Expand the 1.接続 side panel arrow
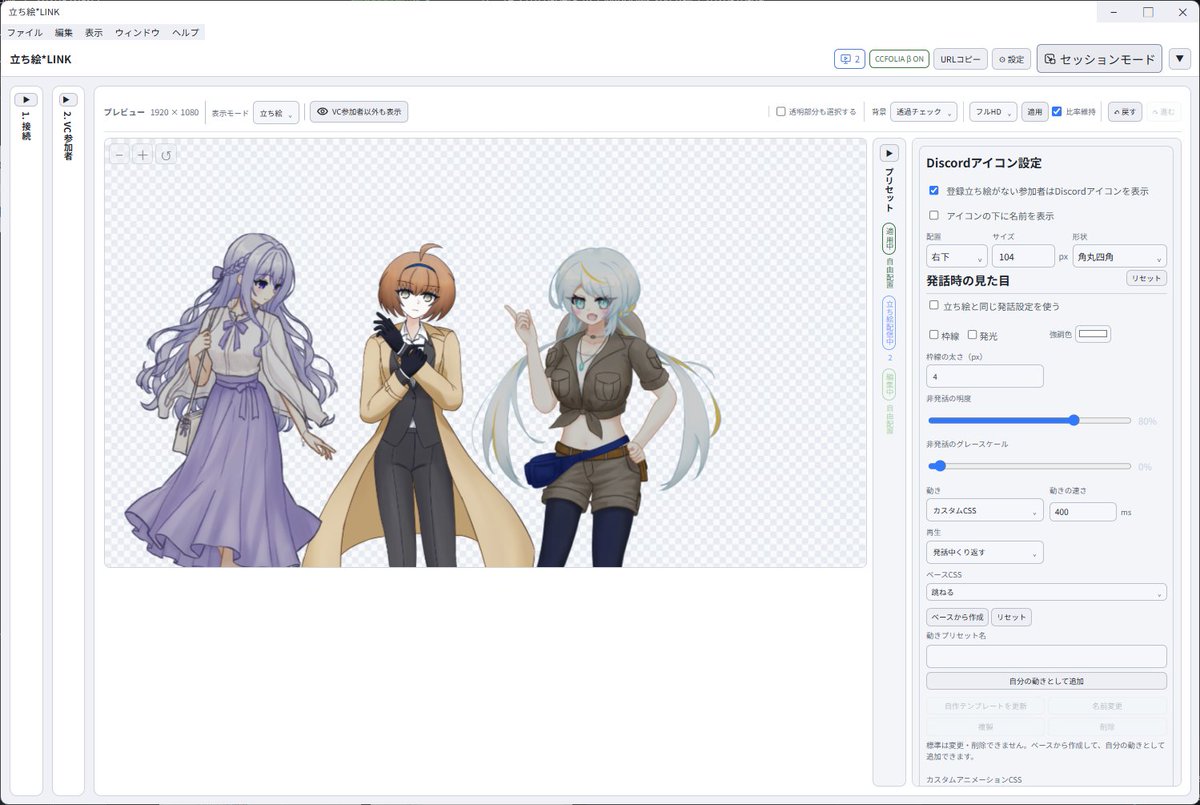1200x805 pixels. point(26,99)
